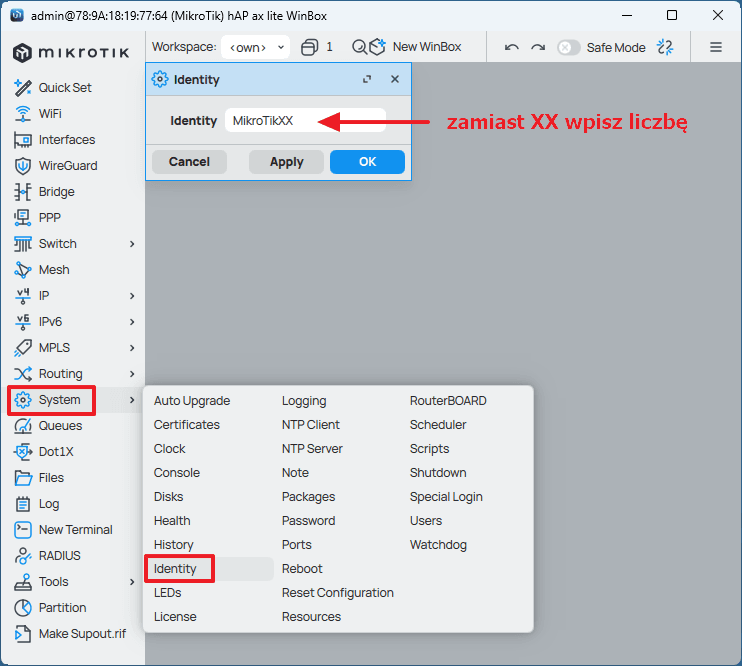Expand the Routing submenu chevron
Screen dimensions: 742x666
(132, 374)
